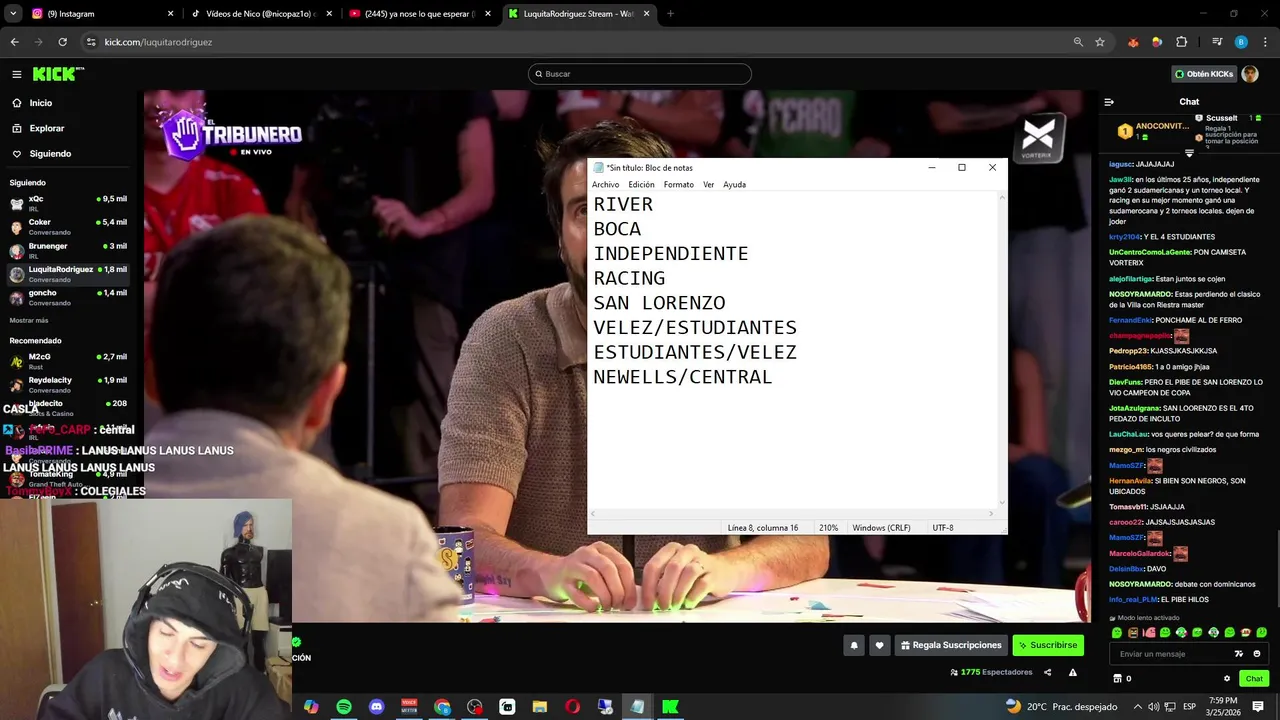Open the chat emote picker smiley
Image resolution: width=1280 pixels, height=720 pixels.
pyautogui.click(x=1257, y=654)
